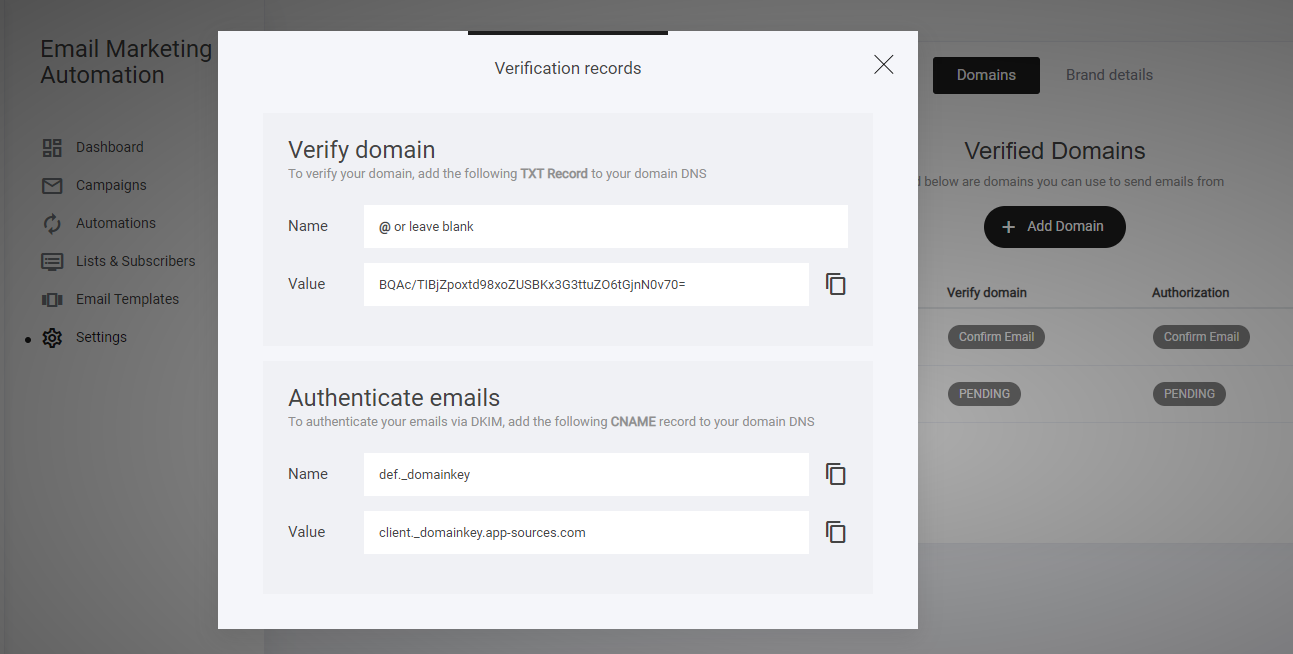Click the TXT record Value field

tap(586, 285)
